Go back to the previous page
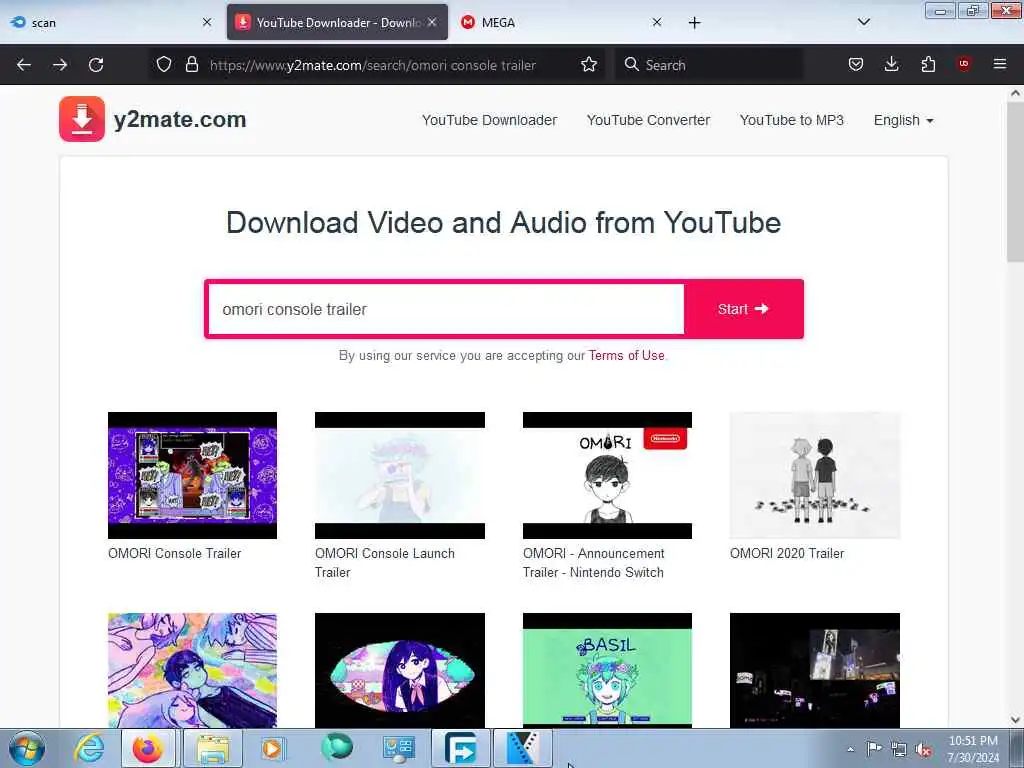This screenshot has height=768, width=1024. pyautogui.click(x=24, y=65)
